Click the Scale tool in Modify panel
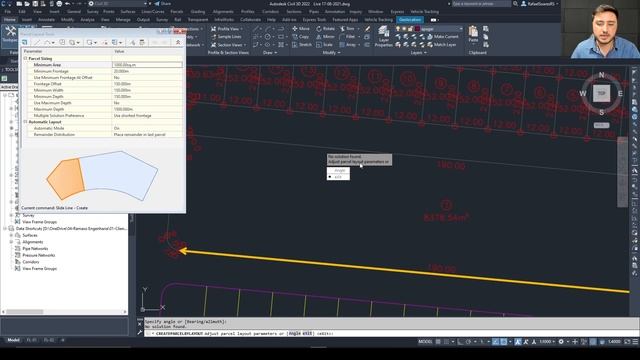640x360 pixels. pos(324,44)
